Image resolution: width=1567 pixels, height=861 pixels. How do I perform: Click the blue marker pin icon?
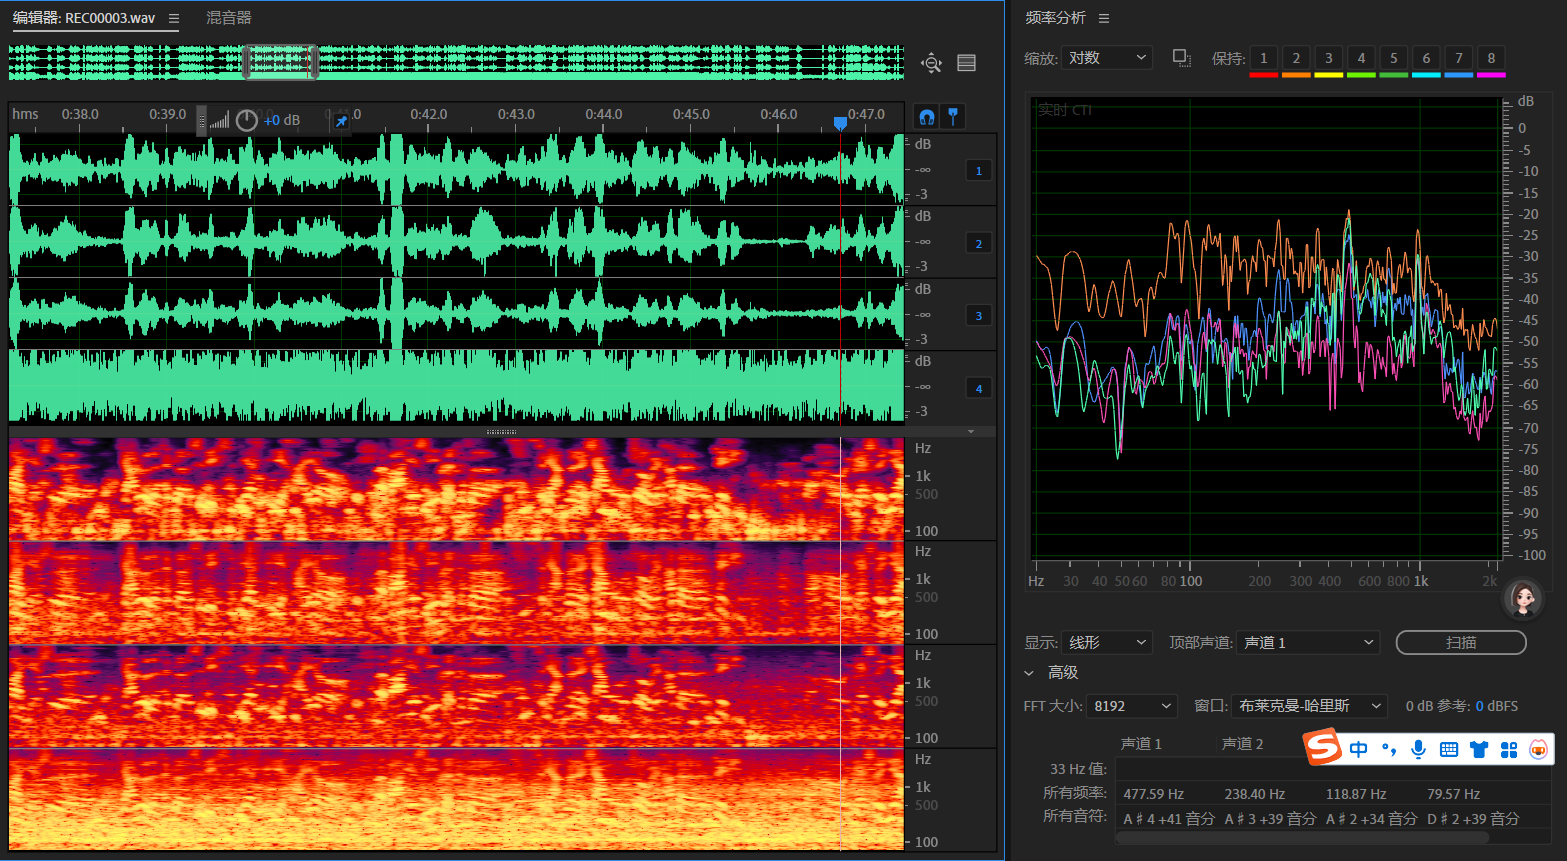point(953,117)
